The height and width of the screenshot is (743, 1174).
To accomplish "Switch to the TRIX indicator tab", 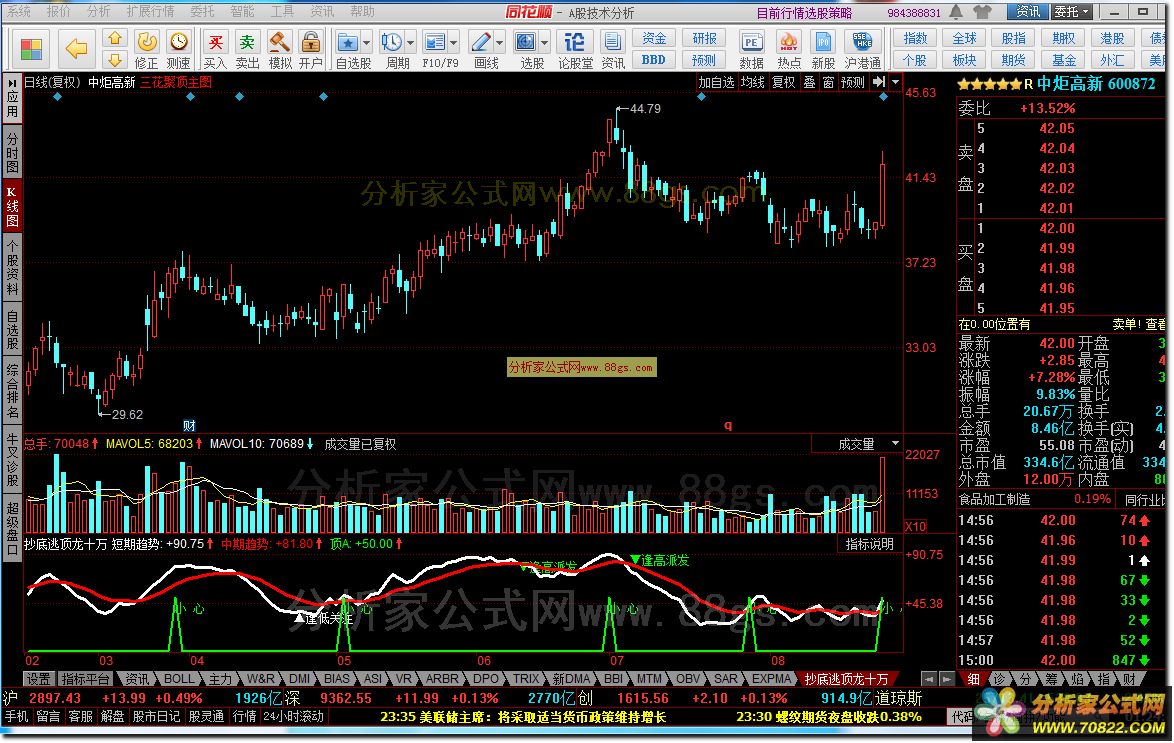I will 526,679.
